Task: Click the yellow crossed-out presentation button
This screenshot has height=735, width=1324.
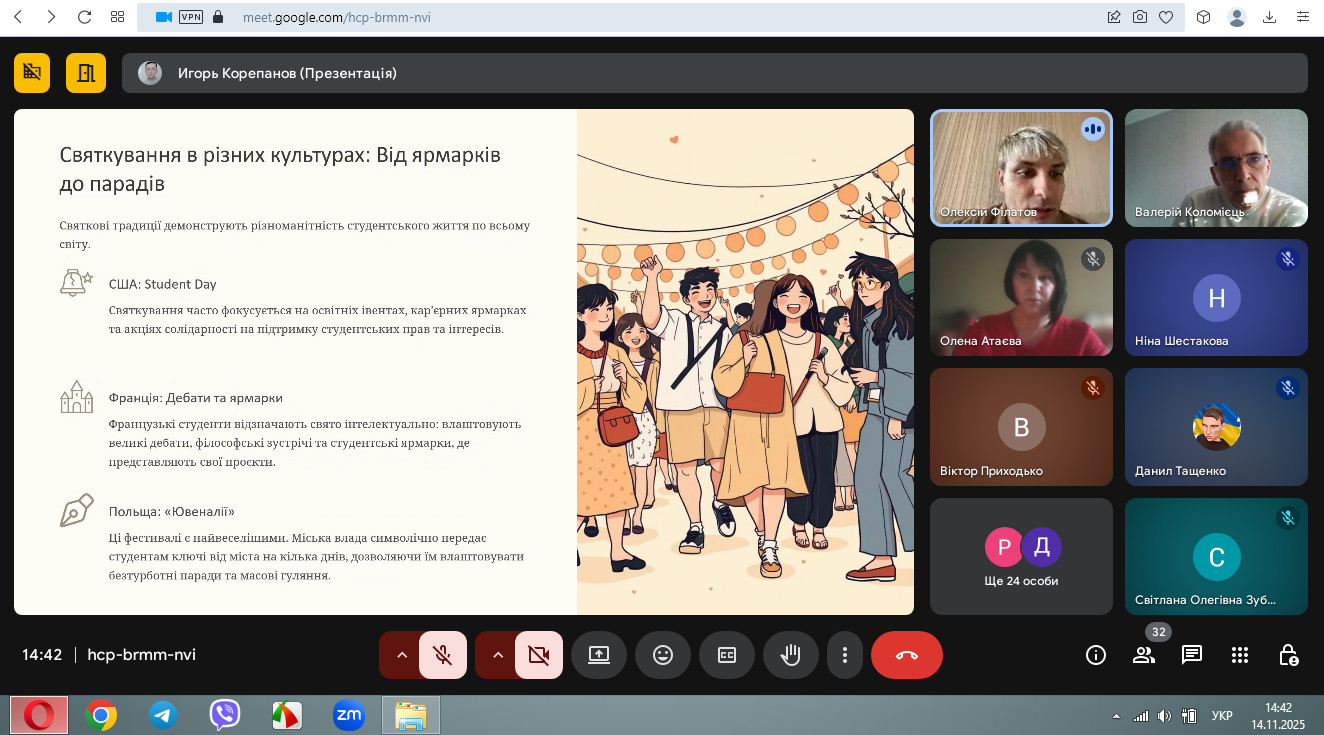Action: 32,72
